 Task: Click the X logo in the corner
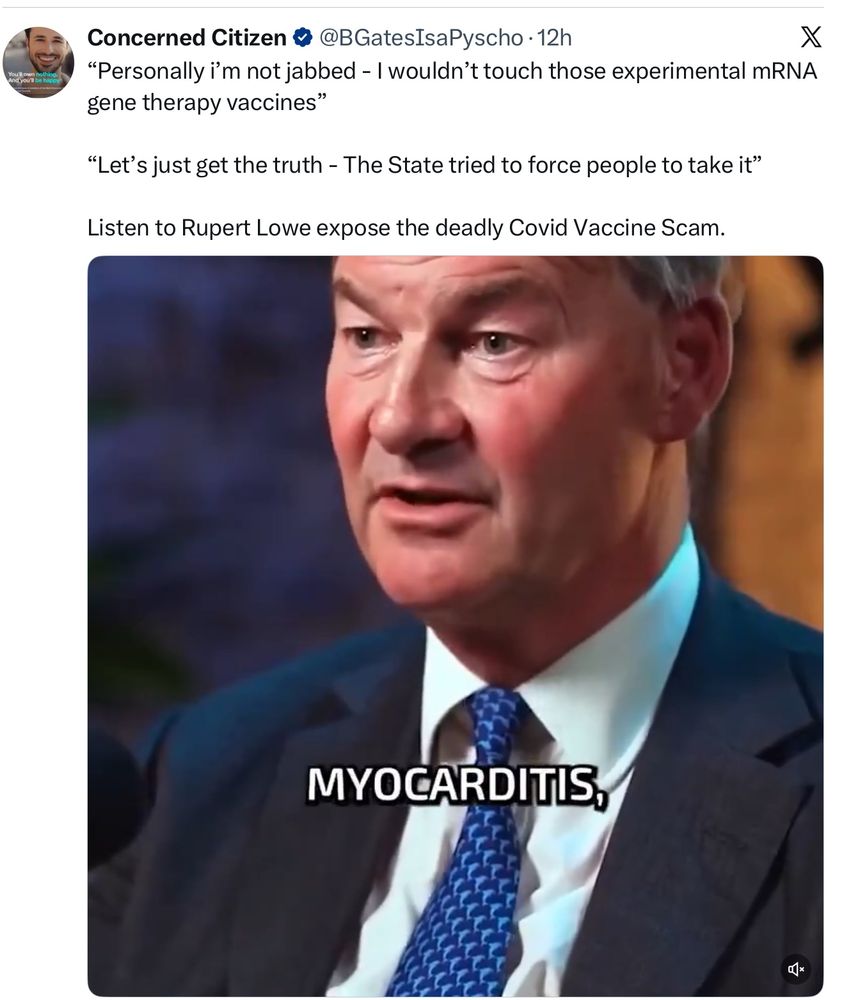coord(811,37)
